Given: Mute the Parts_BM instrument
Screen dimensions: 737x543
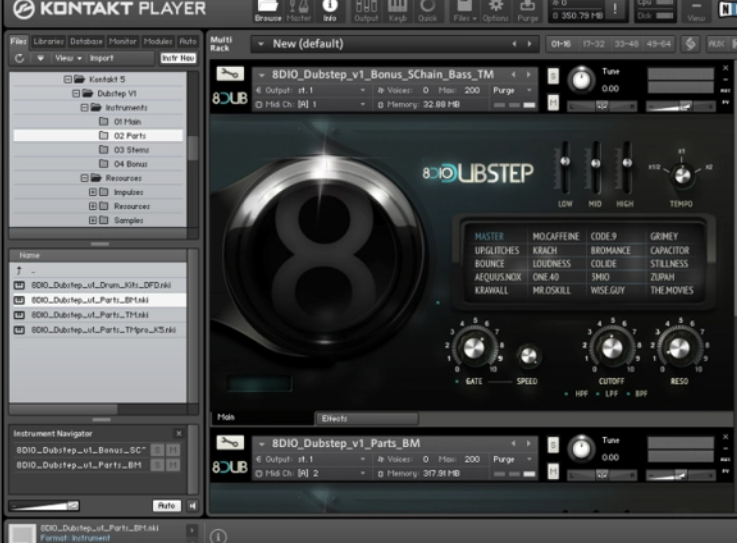Looking at the screenshot, I should pyautogui.click(x=553, y=471).
